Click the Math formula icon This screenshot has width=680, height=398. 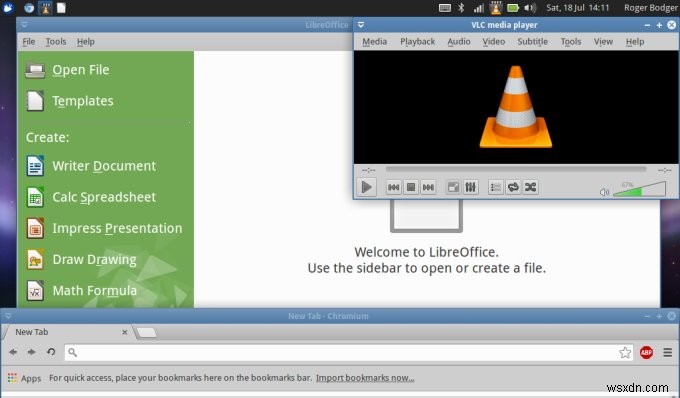[35, 291]
